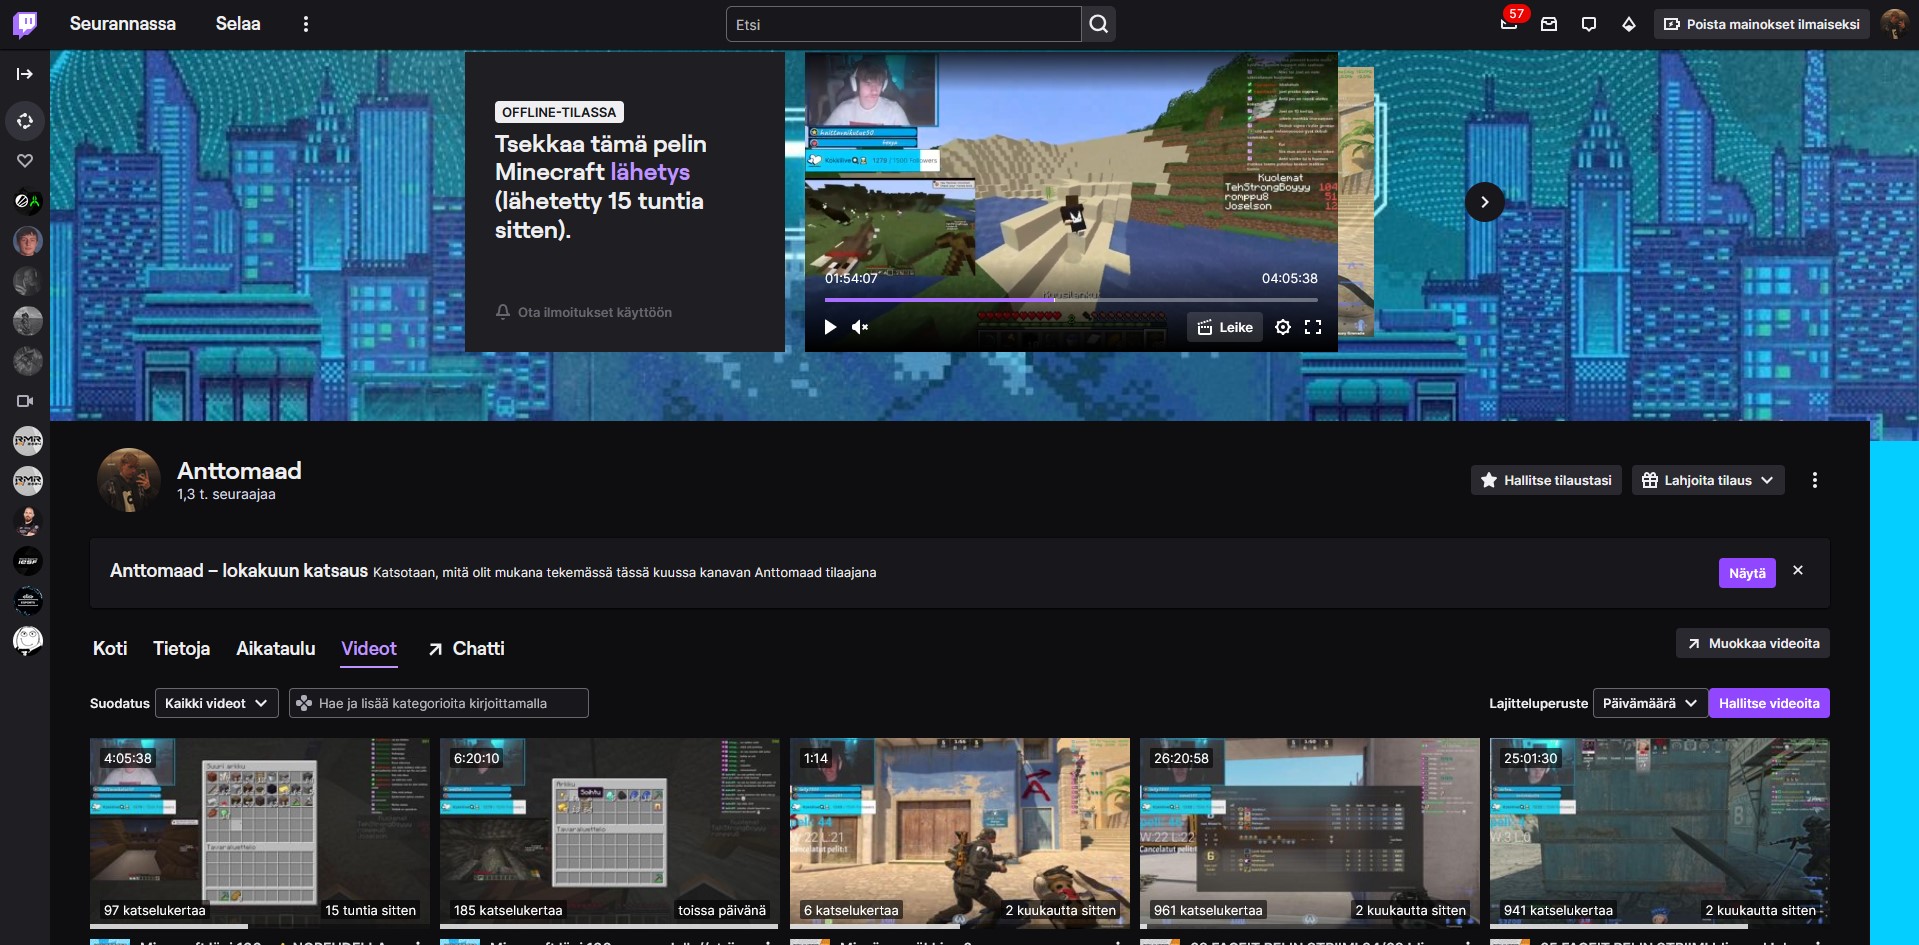
Task: Enter fullscreen in the video player
Action: [x=1313, y=327]
